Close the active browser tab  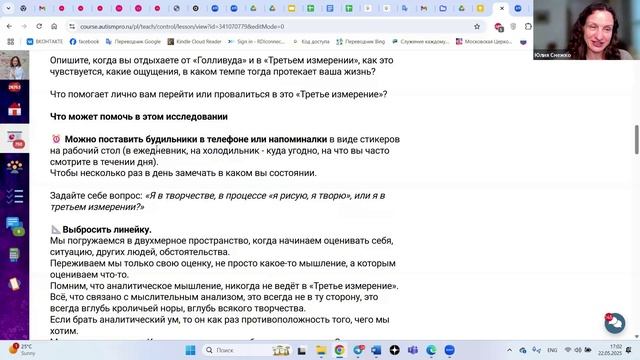click(x=502, y=8)
